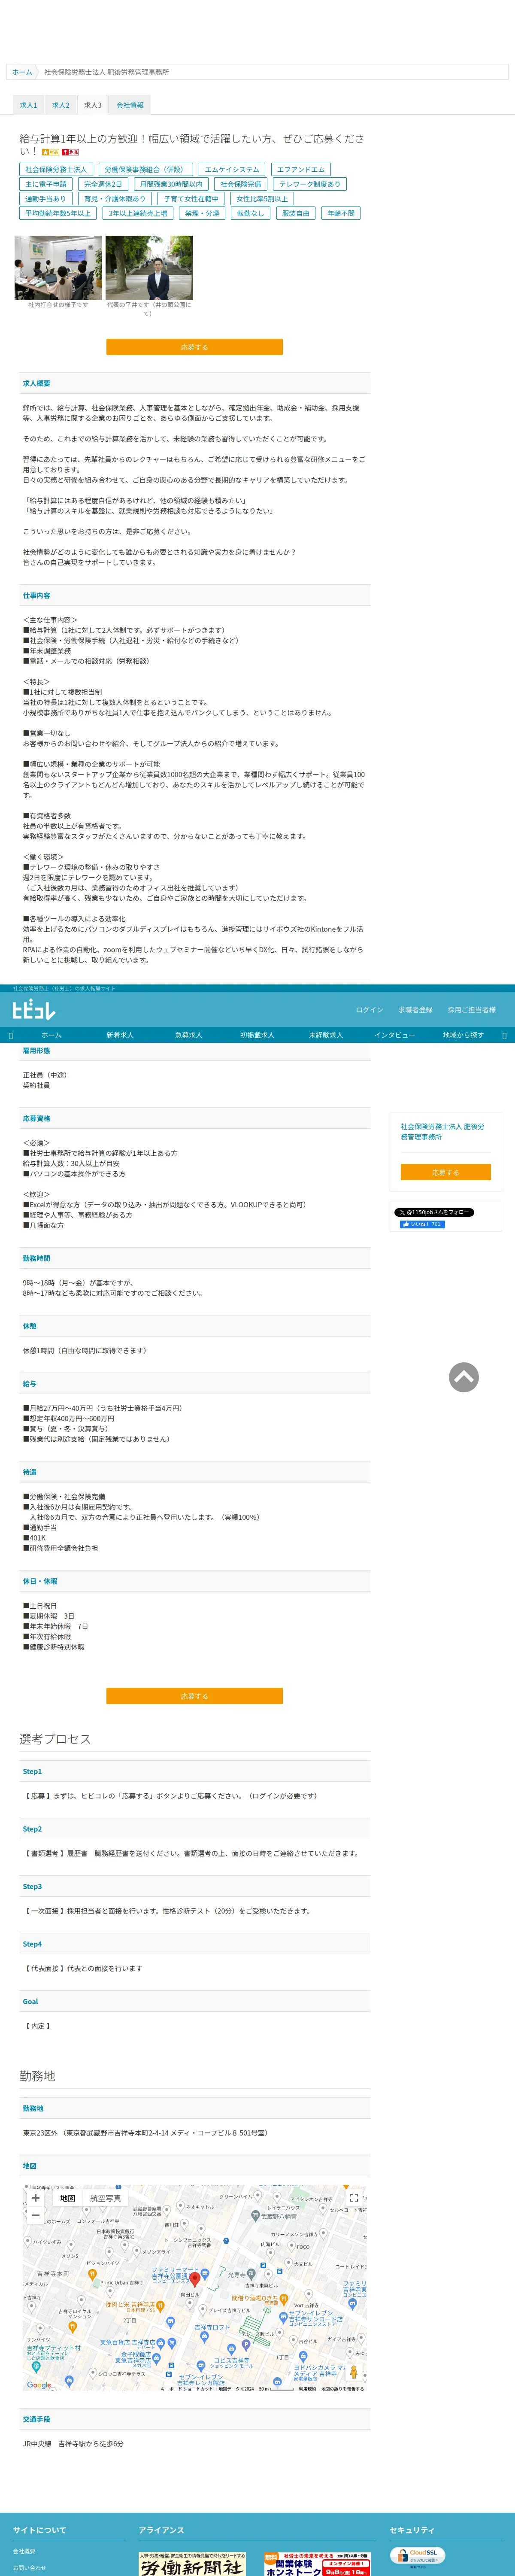The image size is (515, 2576).
Task: Zoom out on the map
Action: pyautogui.click(x=35, y=2216)
